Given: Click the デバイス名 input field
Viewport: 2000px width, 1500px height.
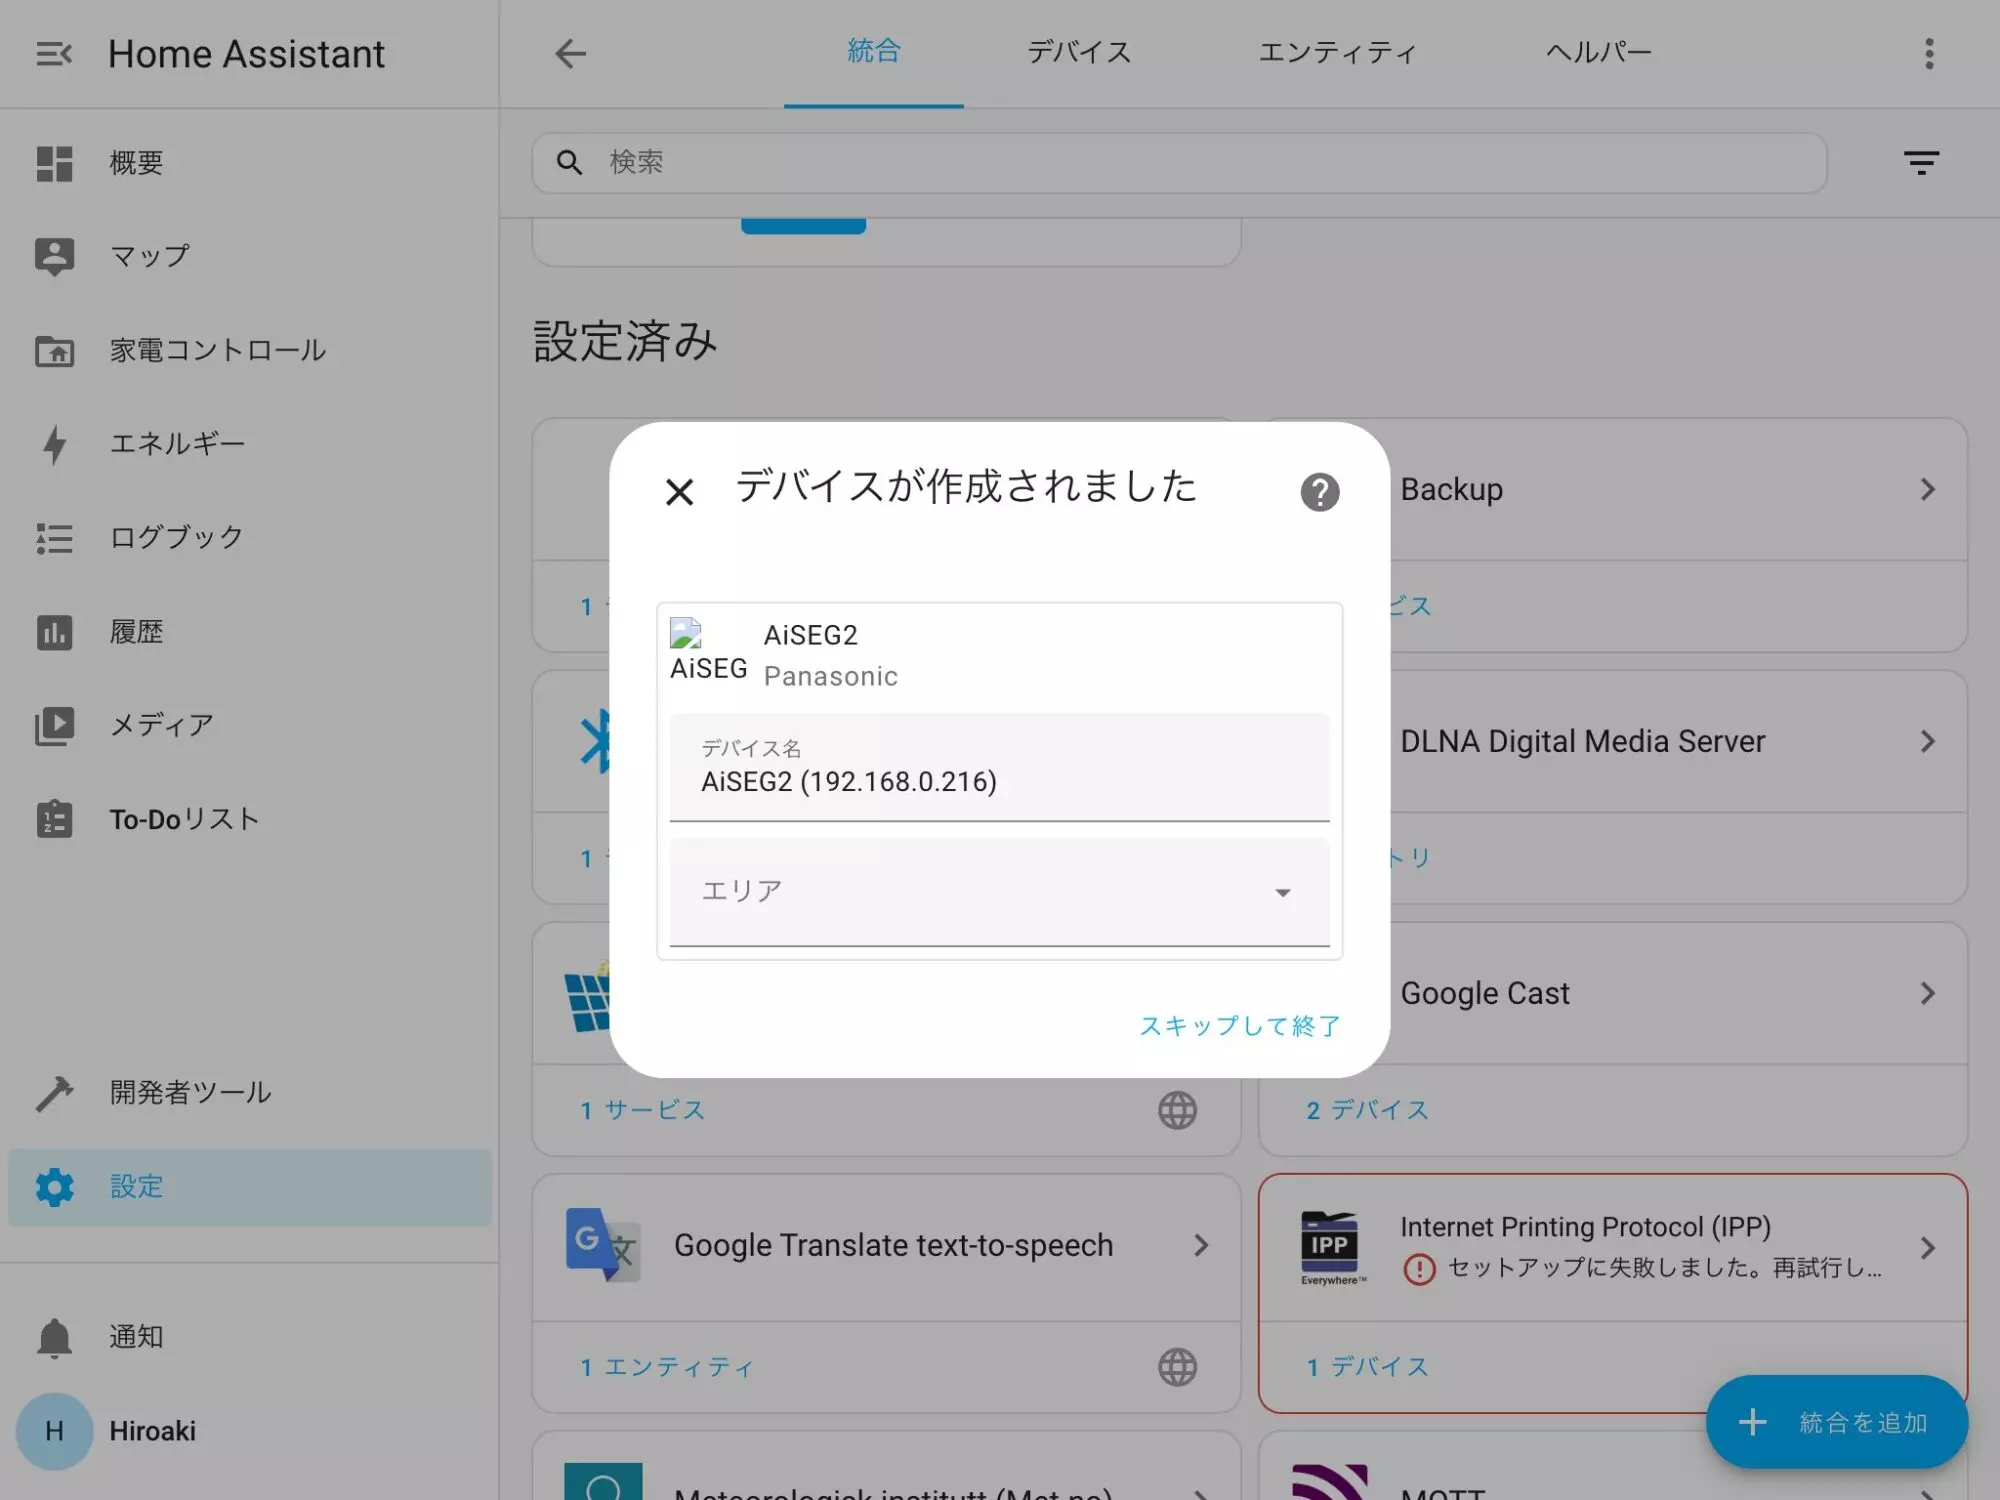Looking at the screenshot, I should 999,768.
